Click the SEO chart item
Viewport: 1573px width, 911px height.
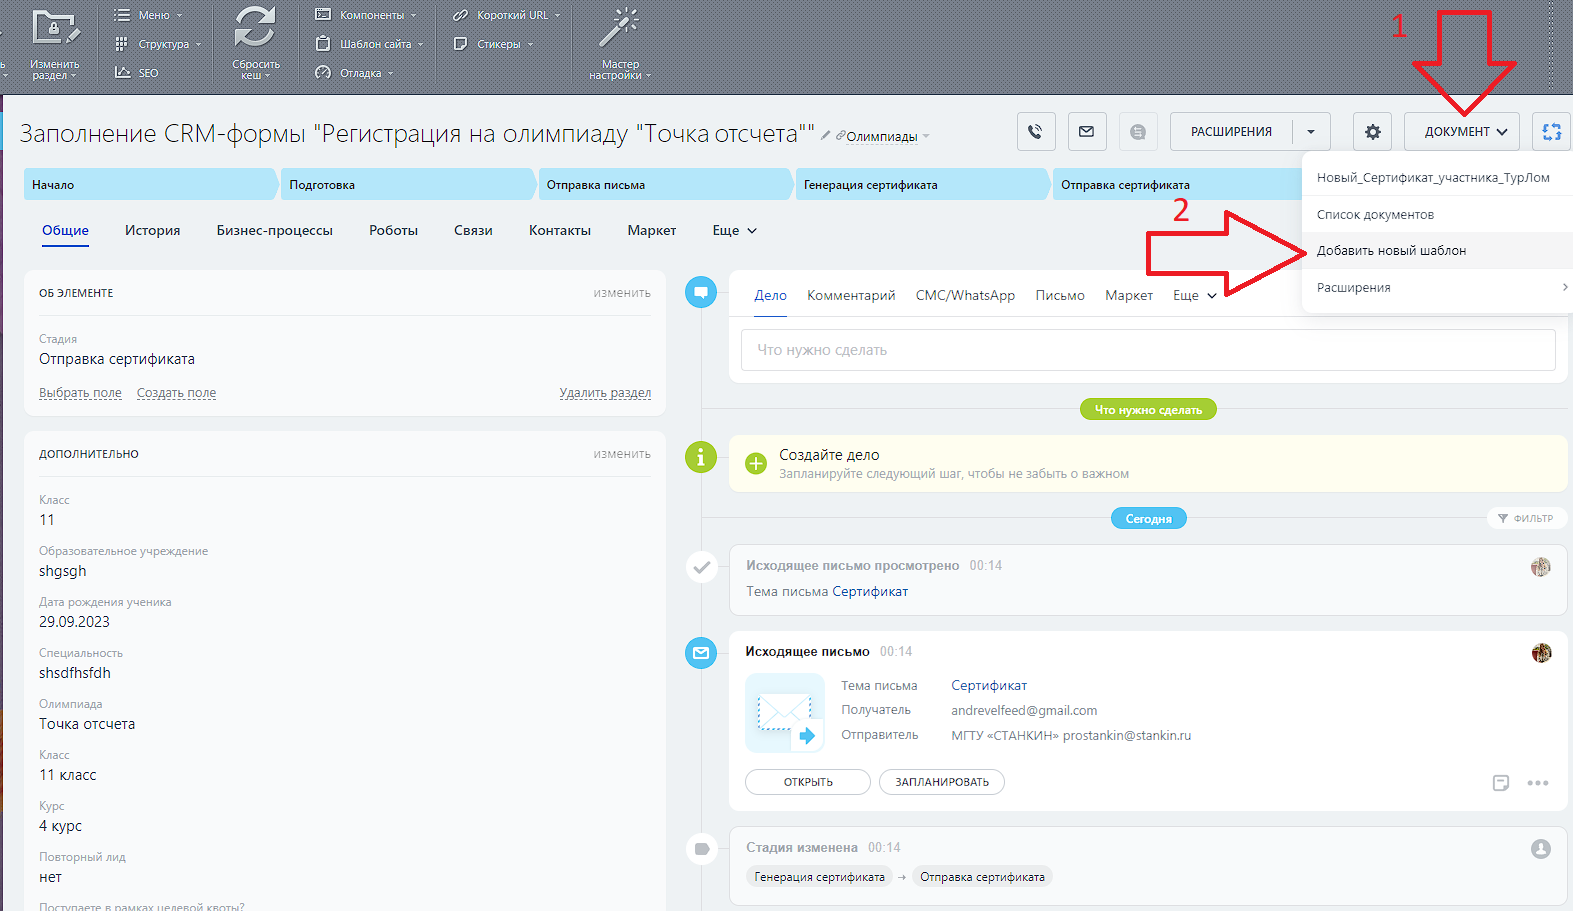pos(137,72)
